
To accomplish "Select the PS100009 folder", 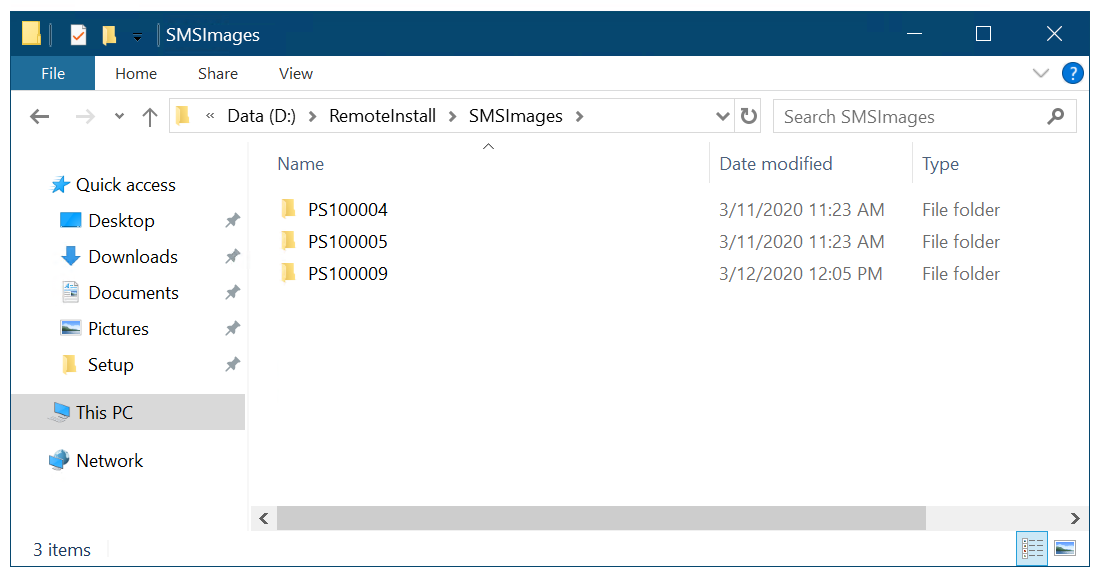I will pyautogui.click(x=347, y=274).
